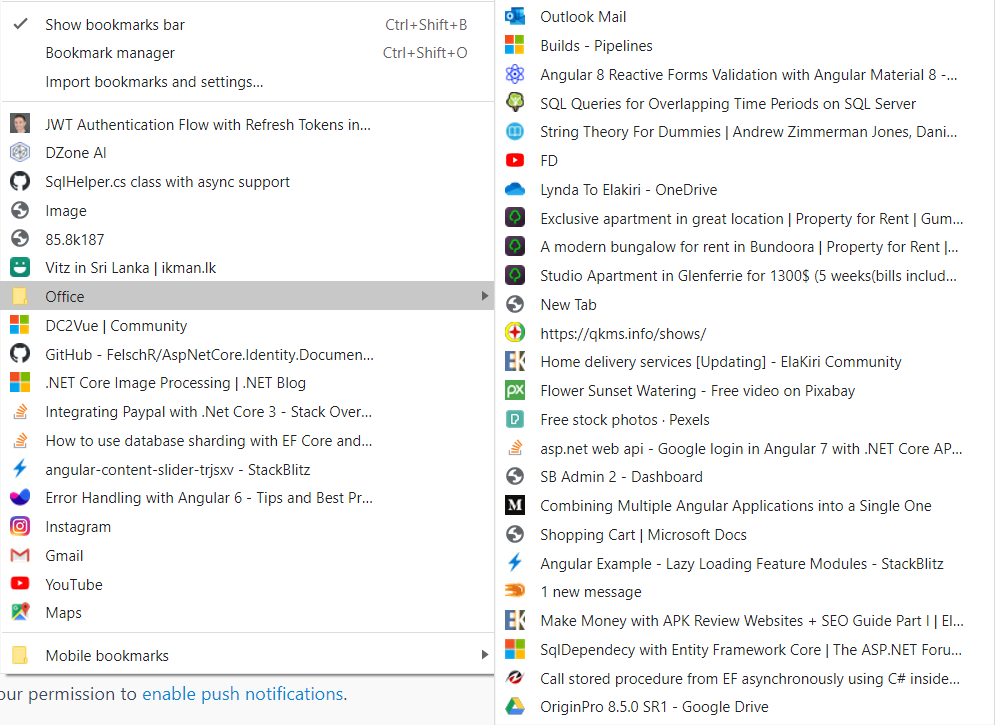Click GitHub icon beside SqlHelper.cs bookmark
The width and height of the screenshot is (995, 725).
click(x=20, y=181)
